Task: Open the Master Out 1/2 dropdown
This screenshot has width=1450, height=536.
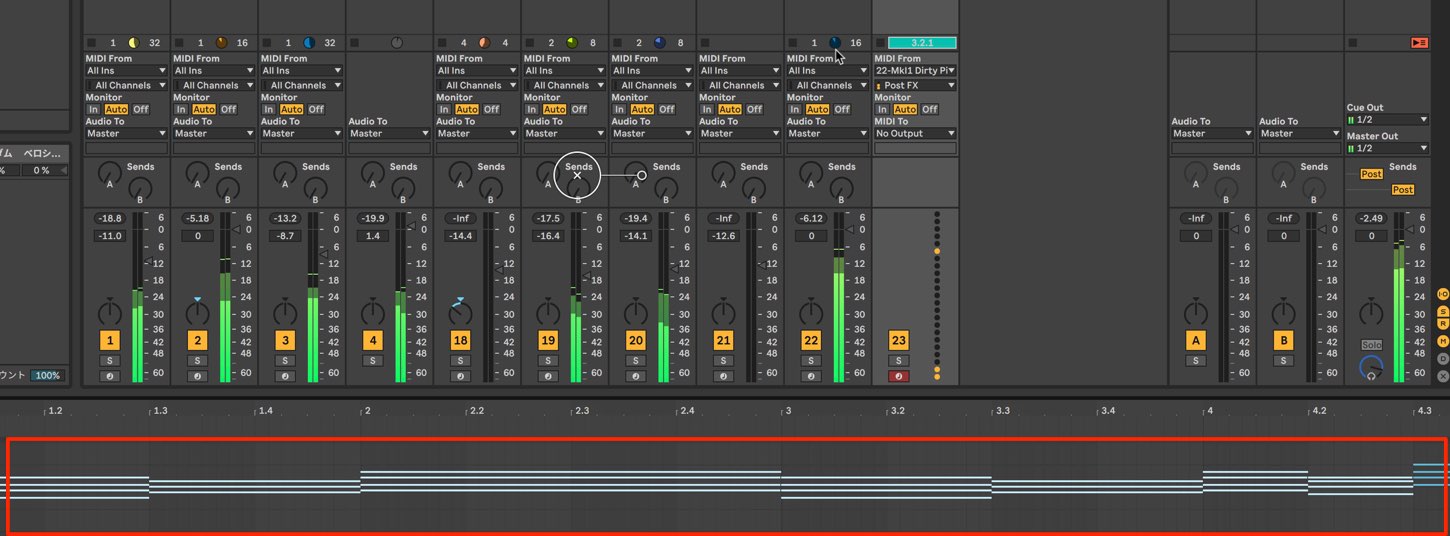Action: (1387, 148)
